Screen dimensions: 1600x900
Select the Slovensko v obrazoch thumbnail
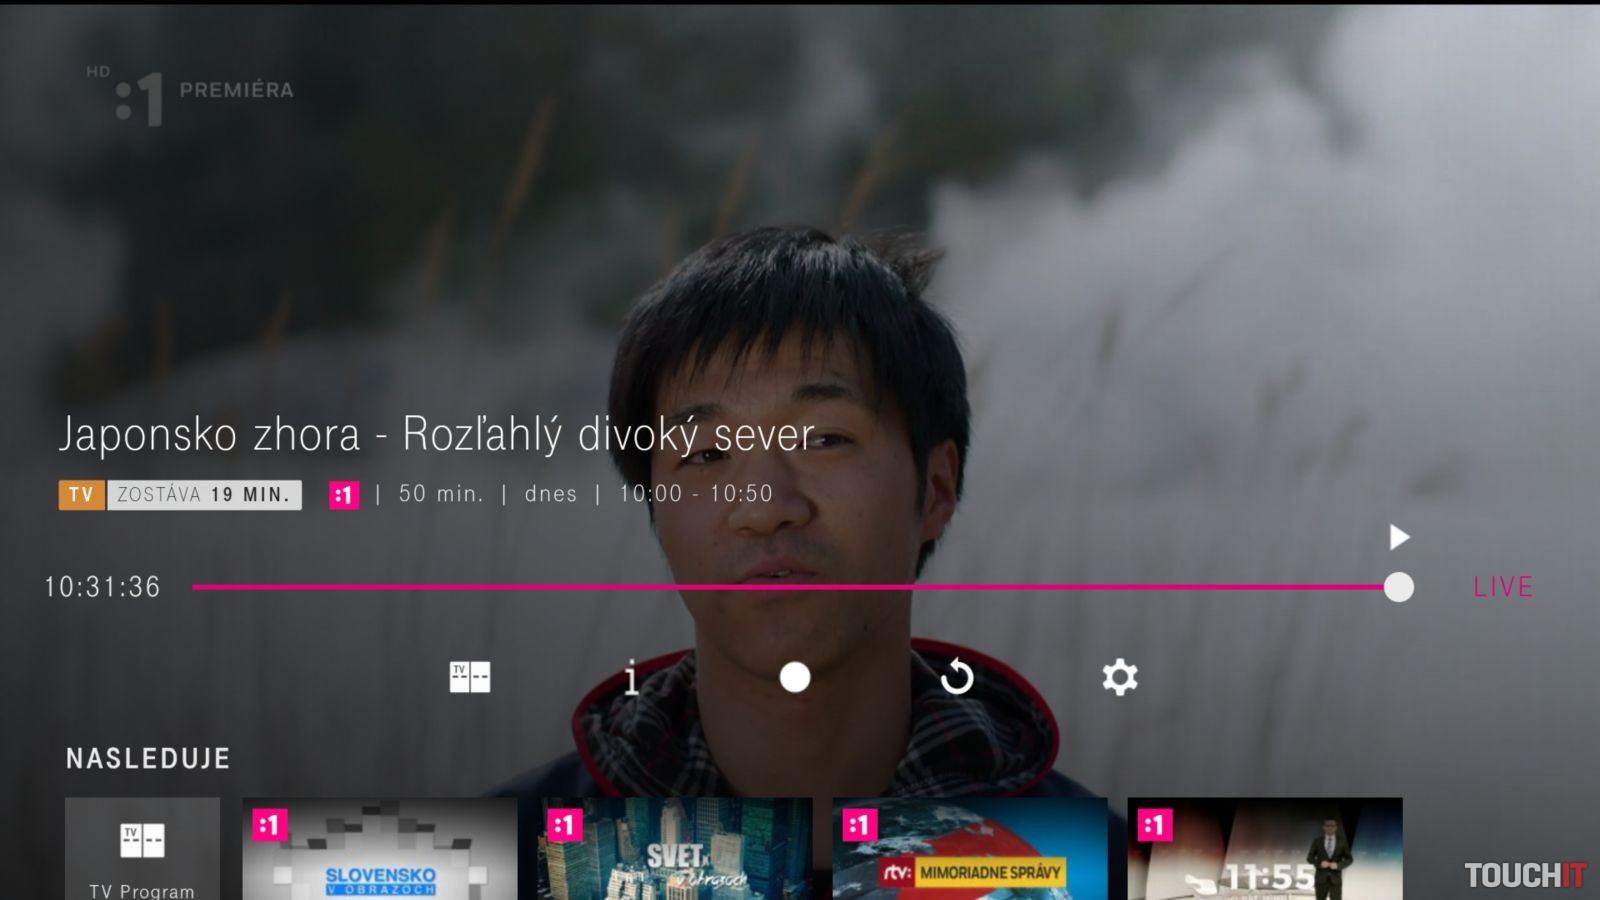click(x=380, y=848)
